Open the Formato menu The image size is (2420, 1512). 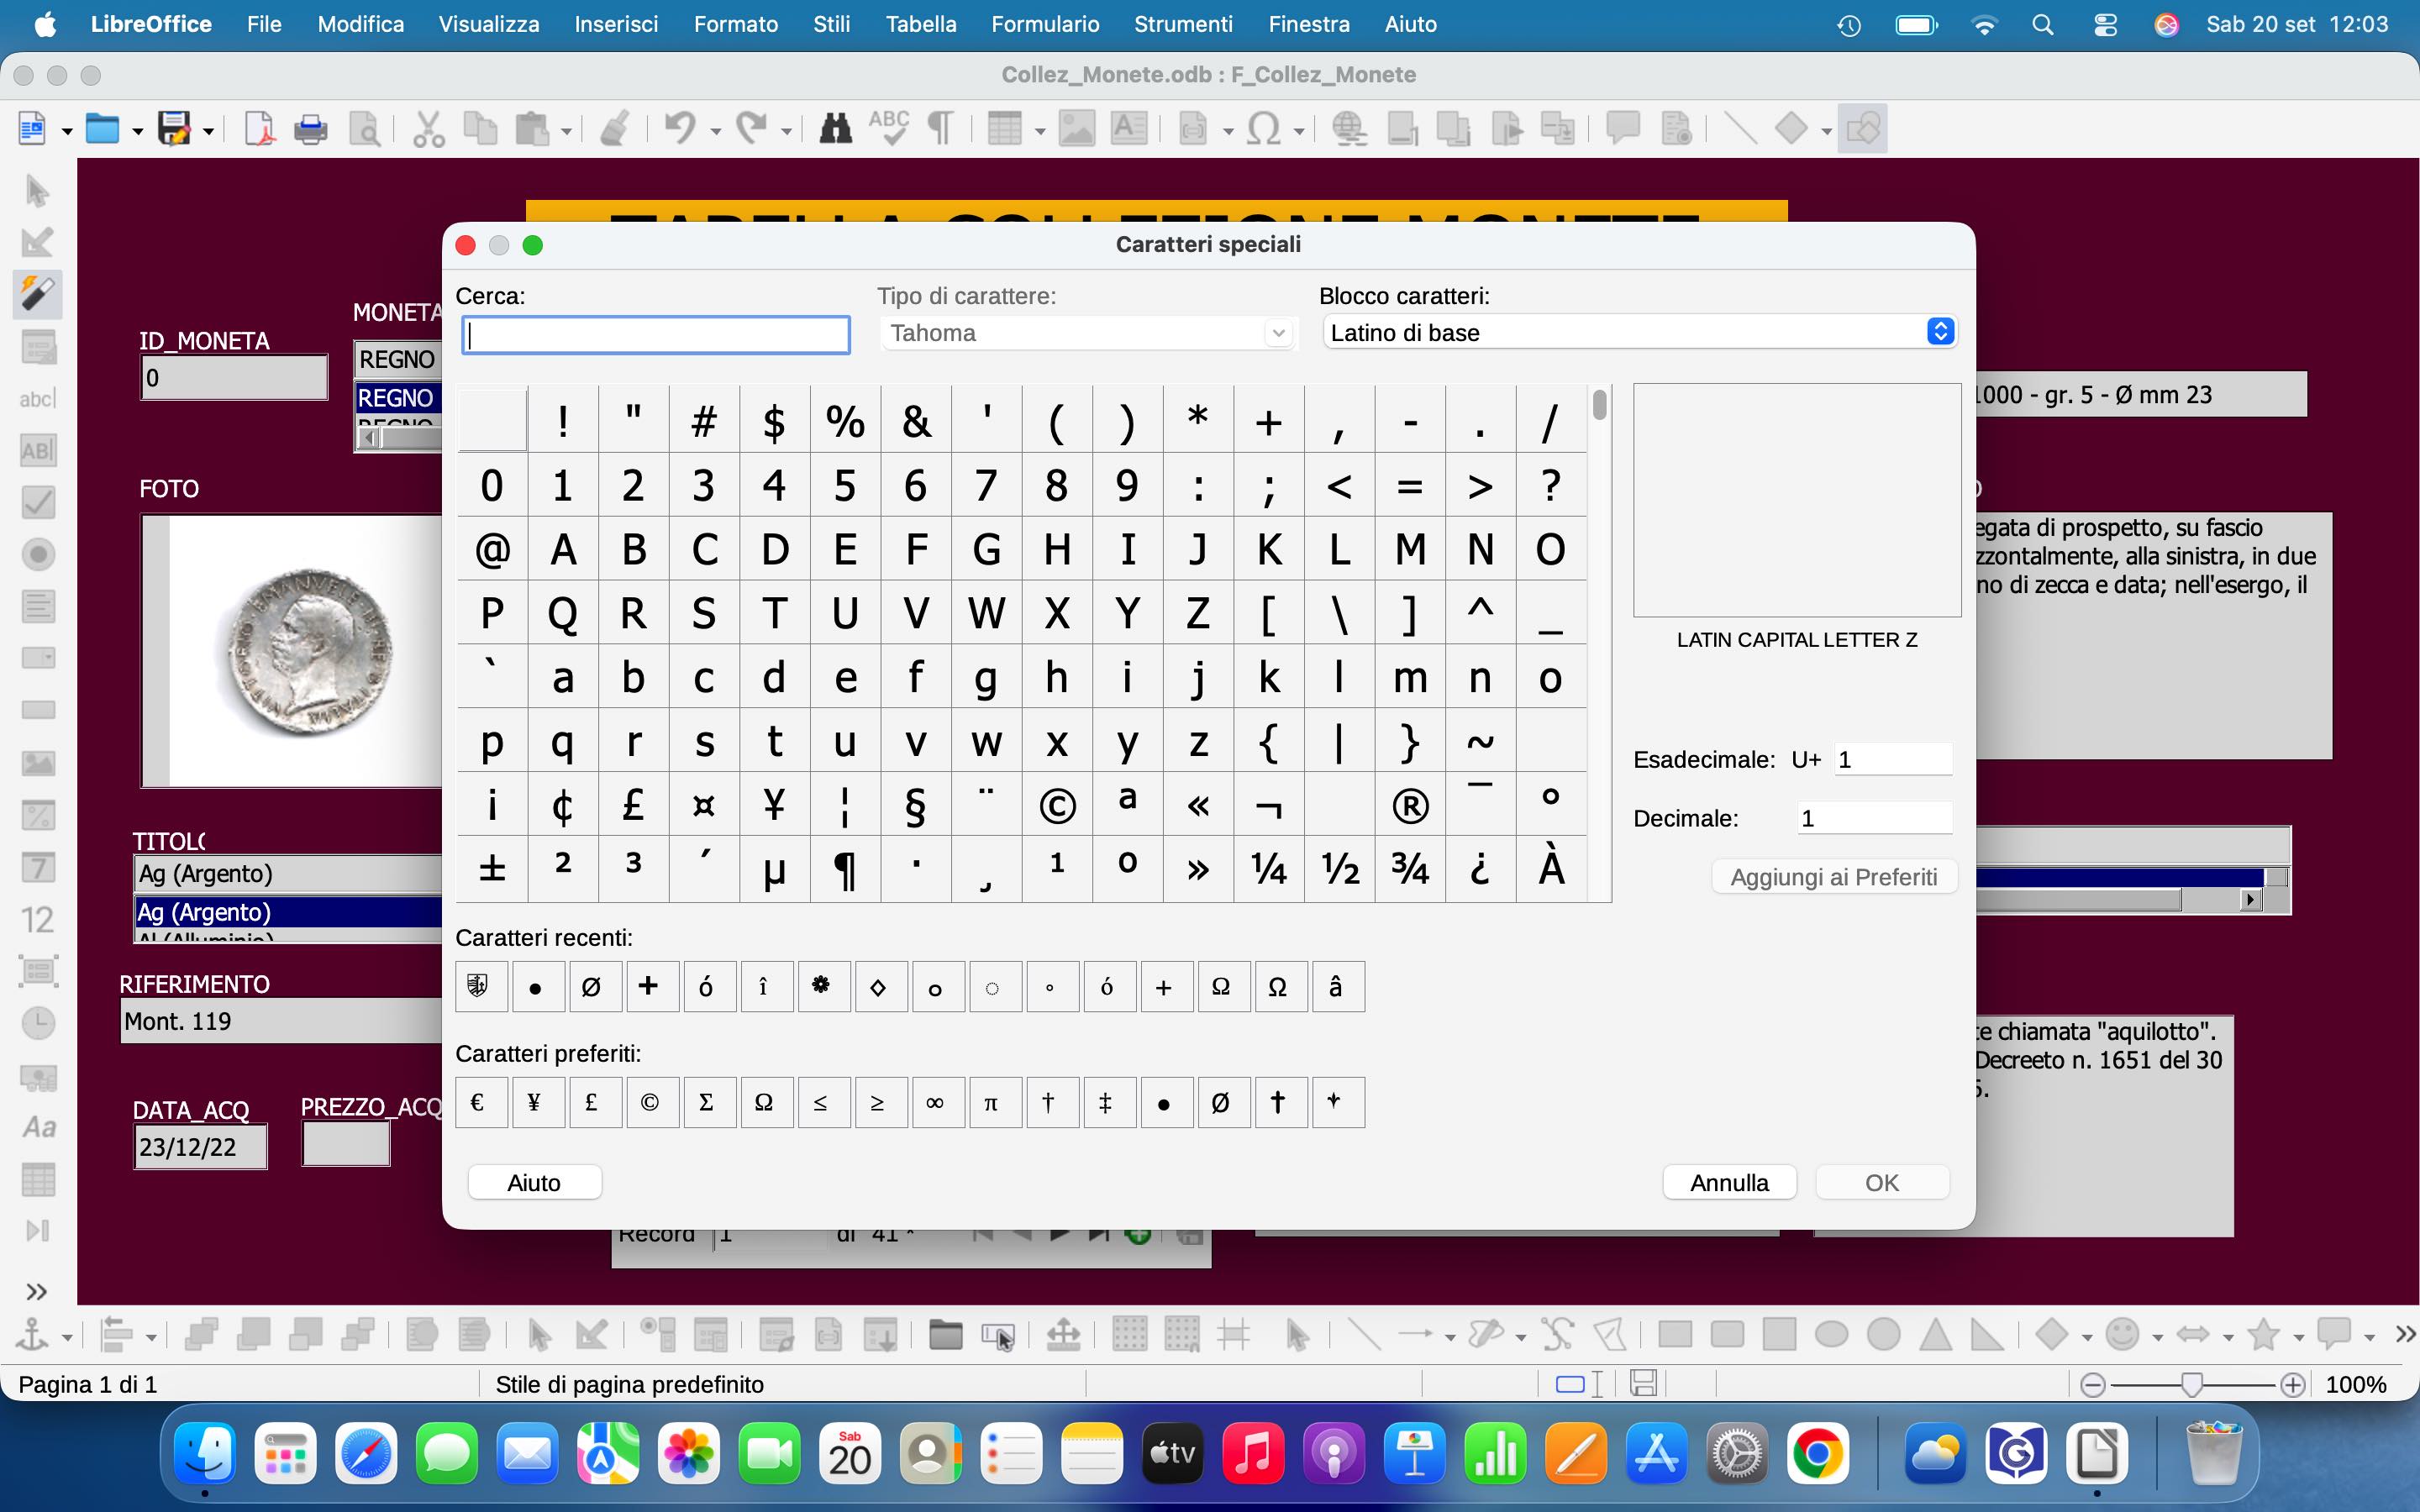click(x=736, y=24)
